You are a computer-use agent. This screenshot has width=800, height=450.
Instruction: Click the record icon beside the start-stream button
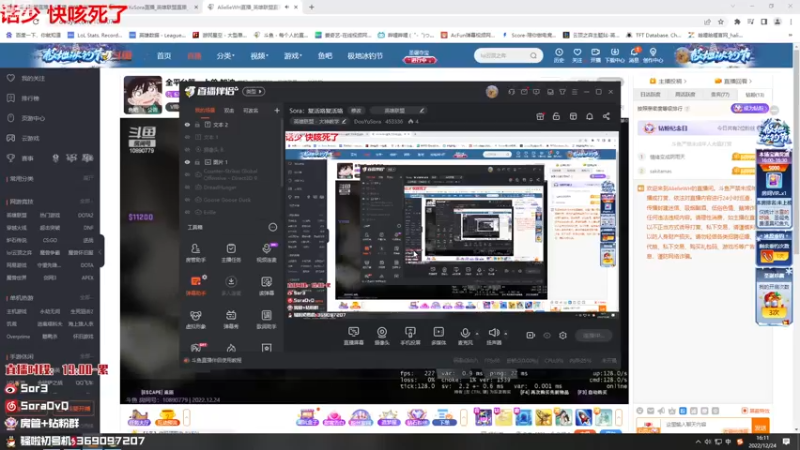(531, 335)
